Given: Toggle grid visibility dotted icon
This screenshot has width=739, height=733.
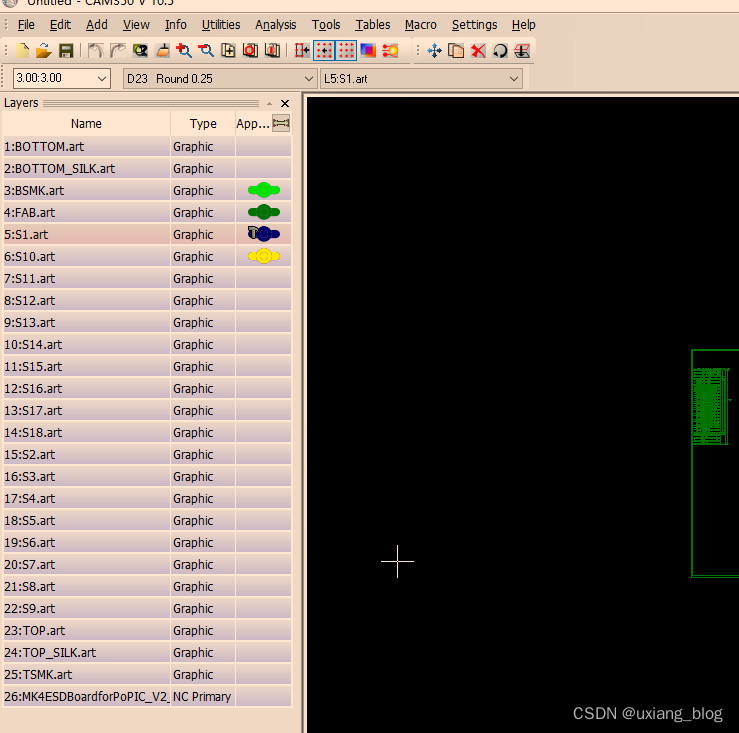Looking at the screenshot, I should (346, 50).
